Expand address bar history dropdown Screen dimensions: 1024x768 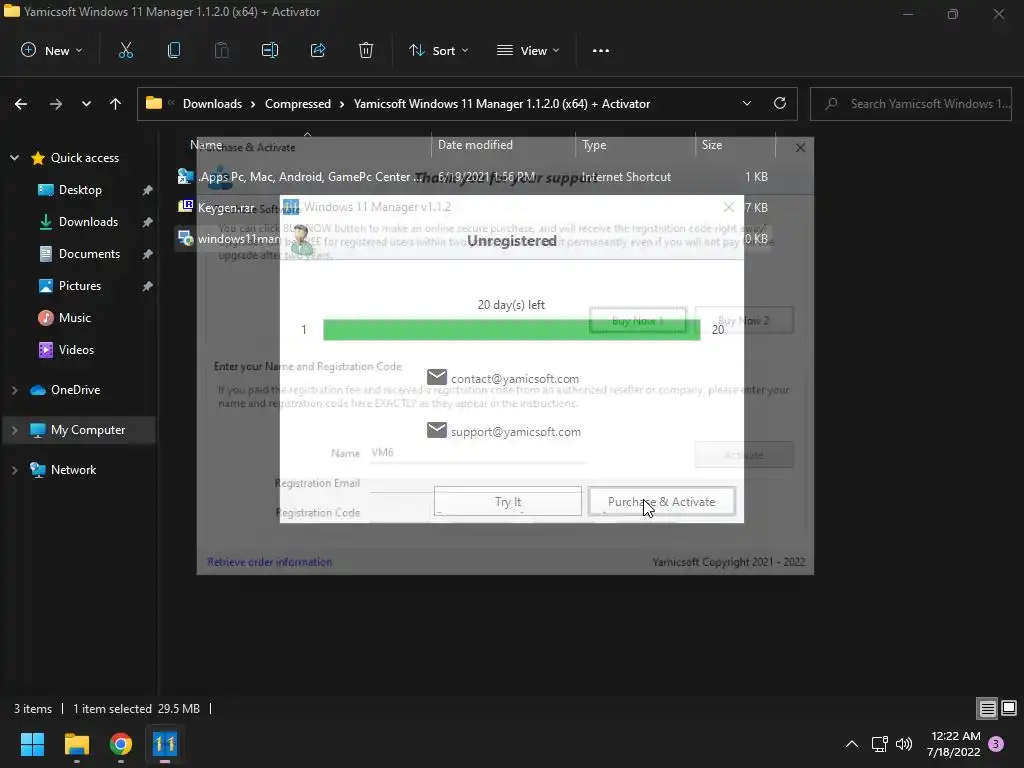pos(746,103)
